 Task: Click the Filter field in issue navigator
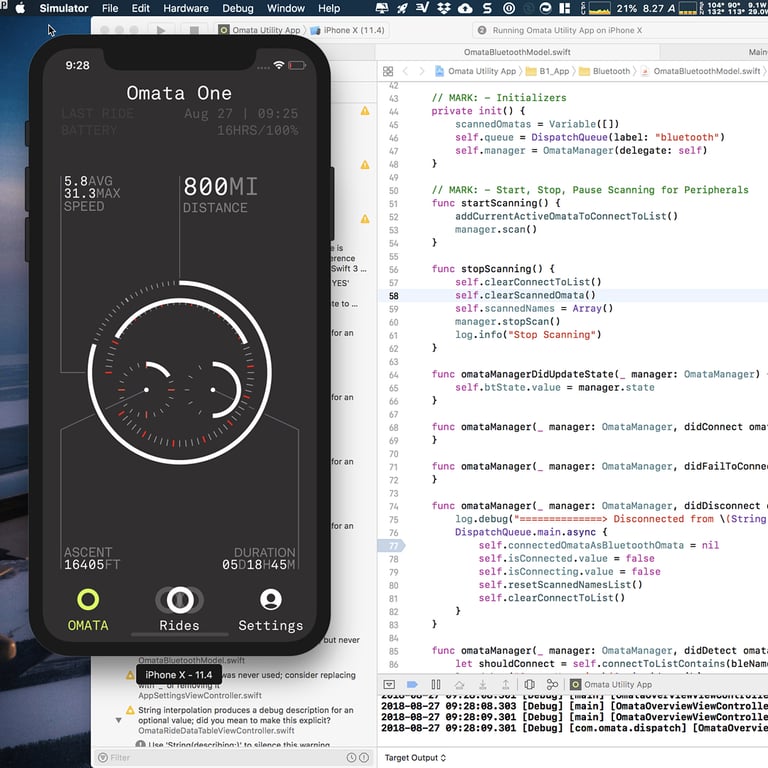tap(225, 758)
